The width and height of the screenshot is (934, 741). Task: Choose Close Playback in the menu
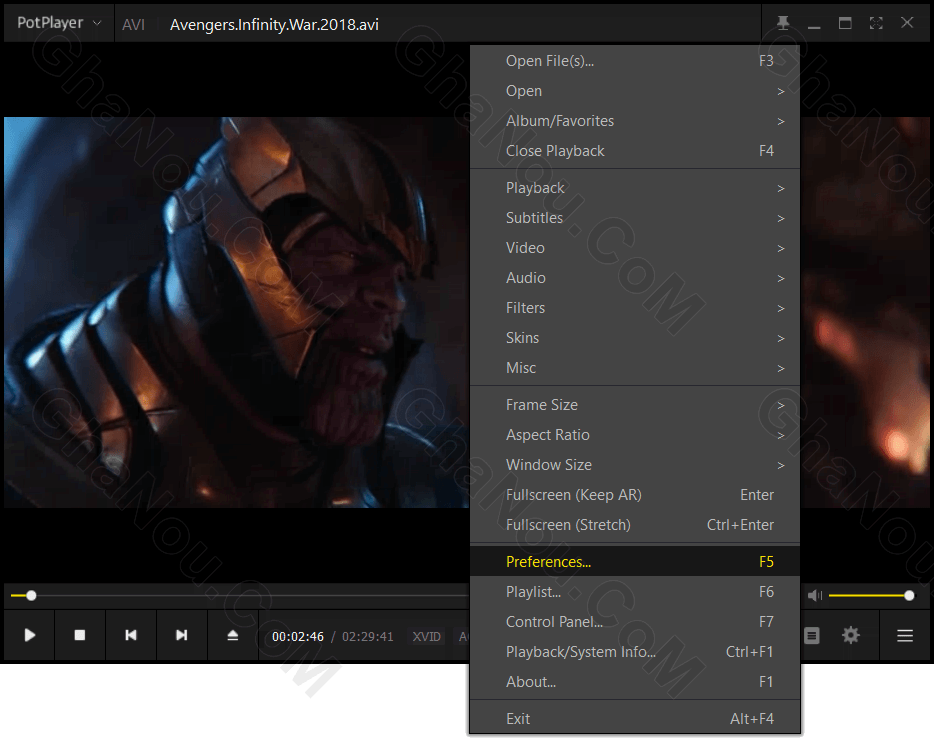pos(635,151)
